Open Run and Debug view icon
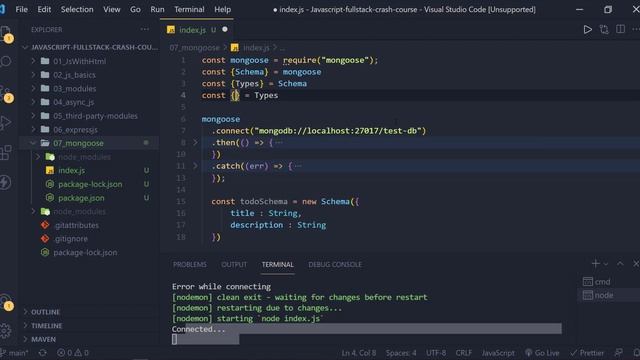Image resolution: width=640 pixels, height=360 pixels. 6,122
